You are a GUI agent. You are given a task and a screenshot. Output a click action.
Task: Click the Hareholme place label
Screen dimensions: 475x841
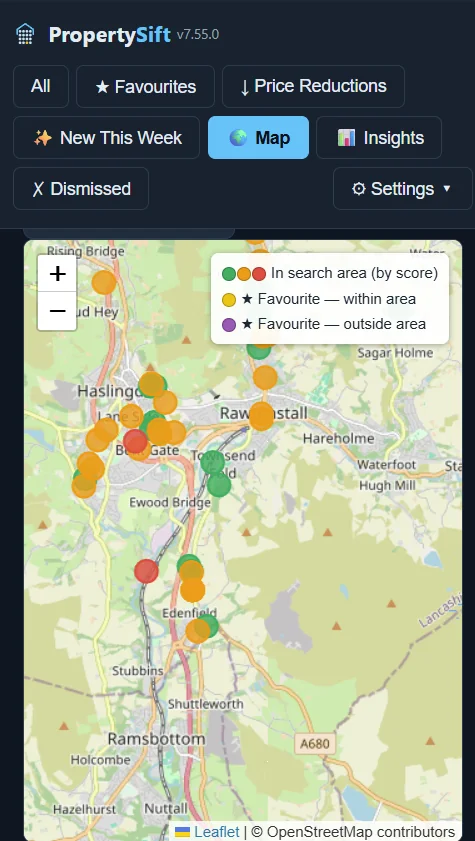(x=337, y=438)
